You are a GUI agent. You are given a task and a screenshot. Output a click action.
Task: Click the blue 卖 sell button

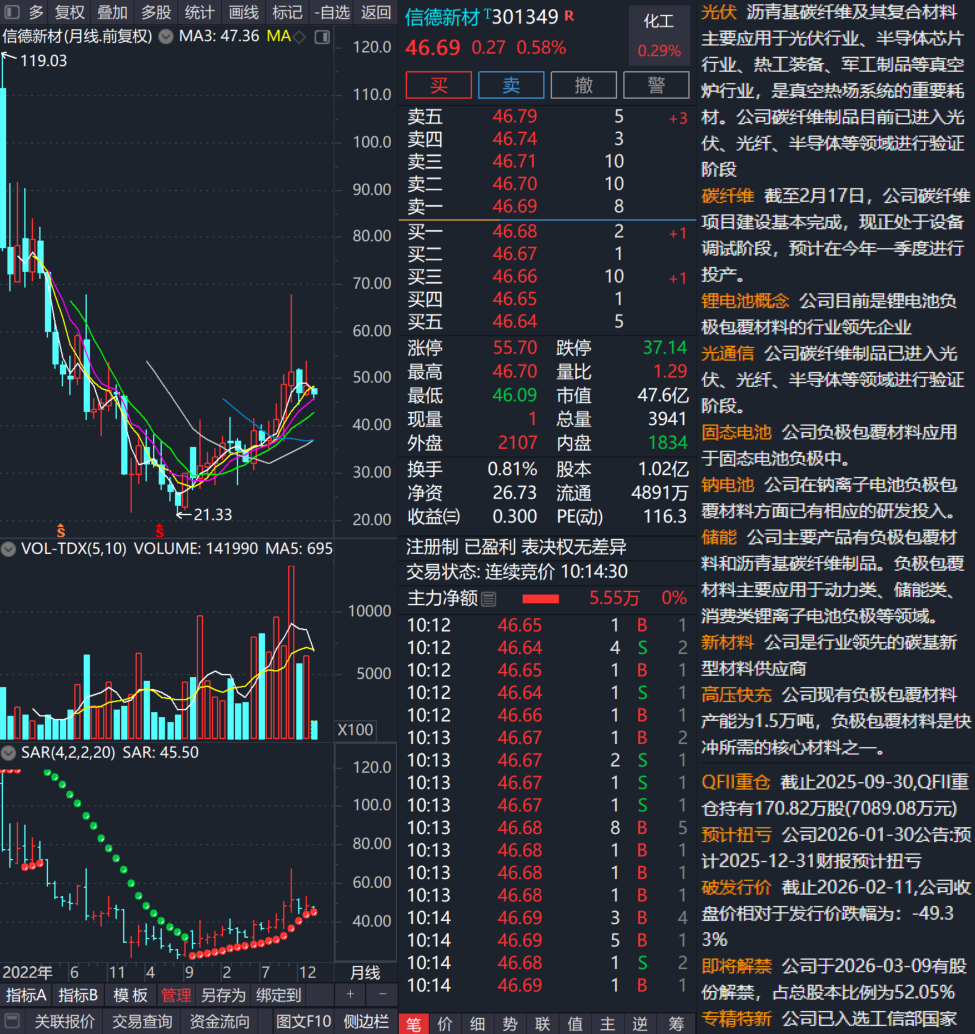(x=511, y=85)
